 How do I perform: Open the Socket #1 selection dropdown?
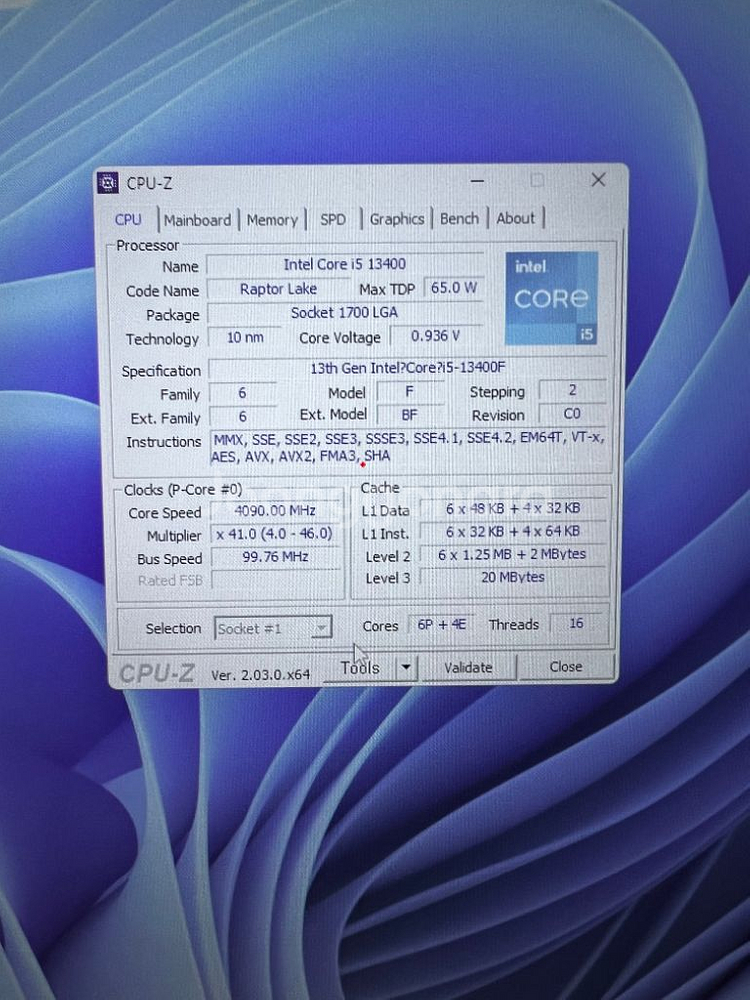pos(273,629)
